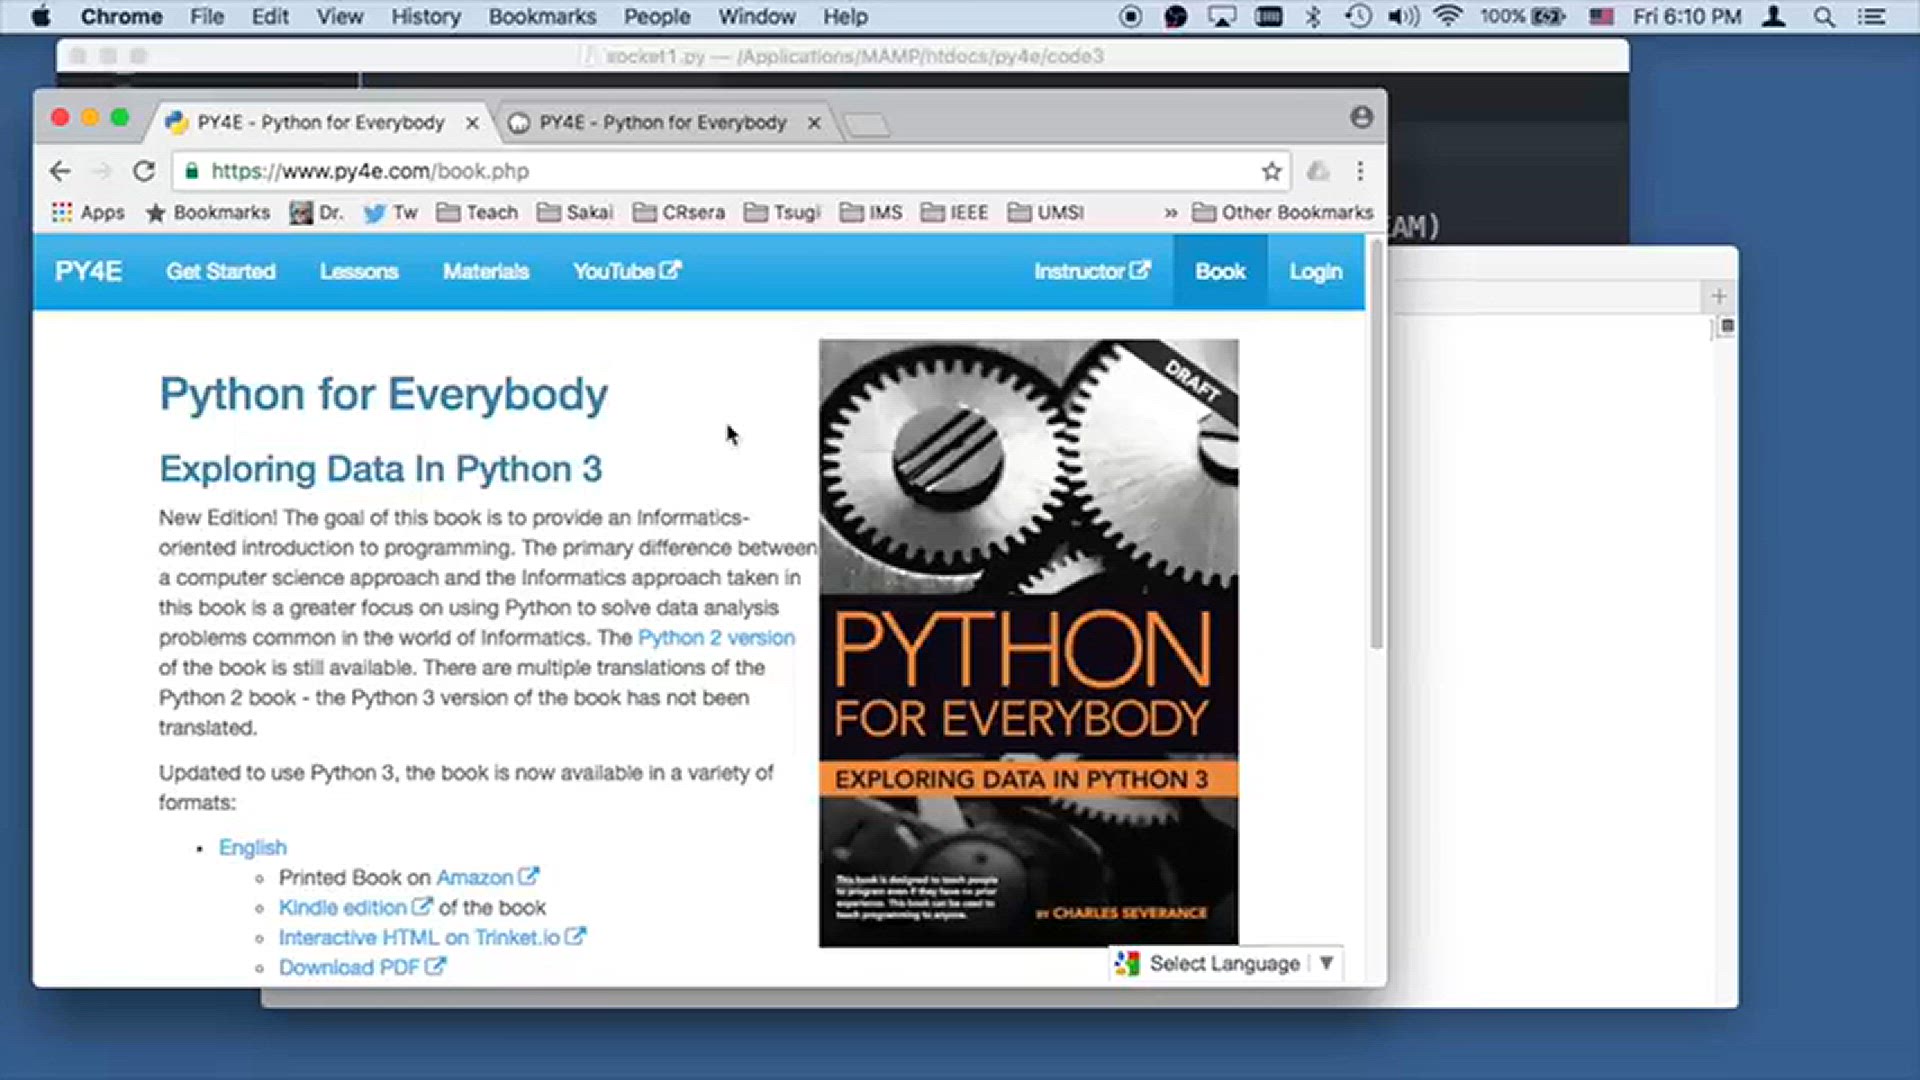Open the Bookmarks star folder

point(208,212)
